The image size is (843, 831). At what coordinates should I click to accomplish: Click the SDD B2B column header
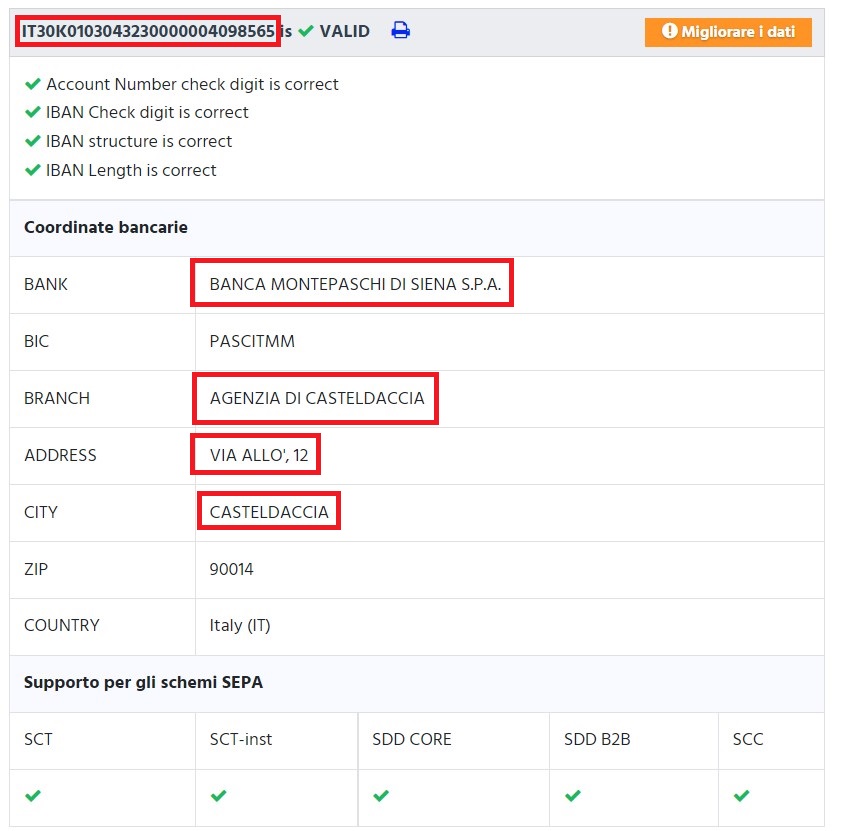pos(597,740)
